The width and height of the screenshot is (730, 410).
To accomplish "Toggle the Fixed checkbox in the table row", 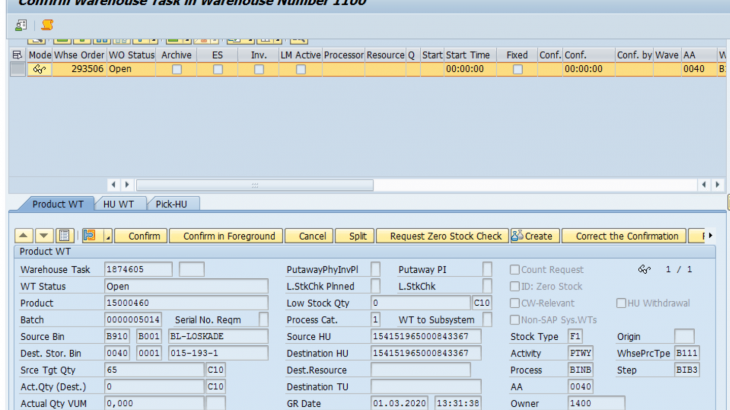I will point(517,70).
